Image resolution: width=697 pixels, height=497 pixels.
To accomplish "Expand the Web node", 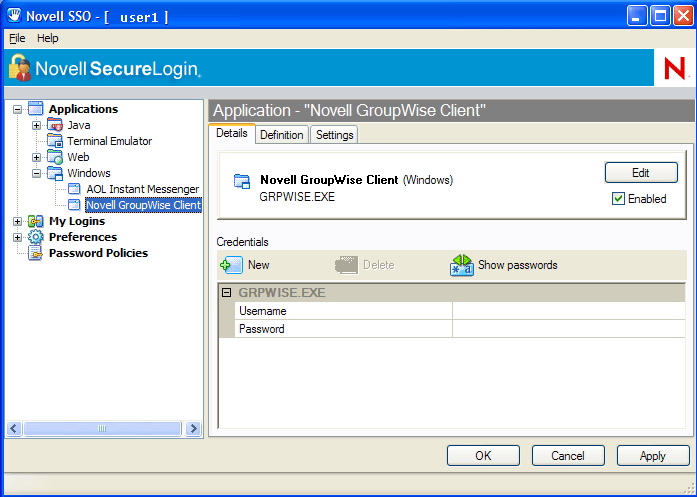I will (x=36, y=157).
